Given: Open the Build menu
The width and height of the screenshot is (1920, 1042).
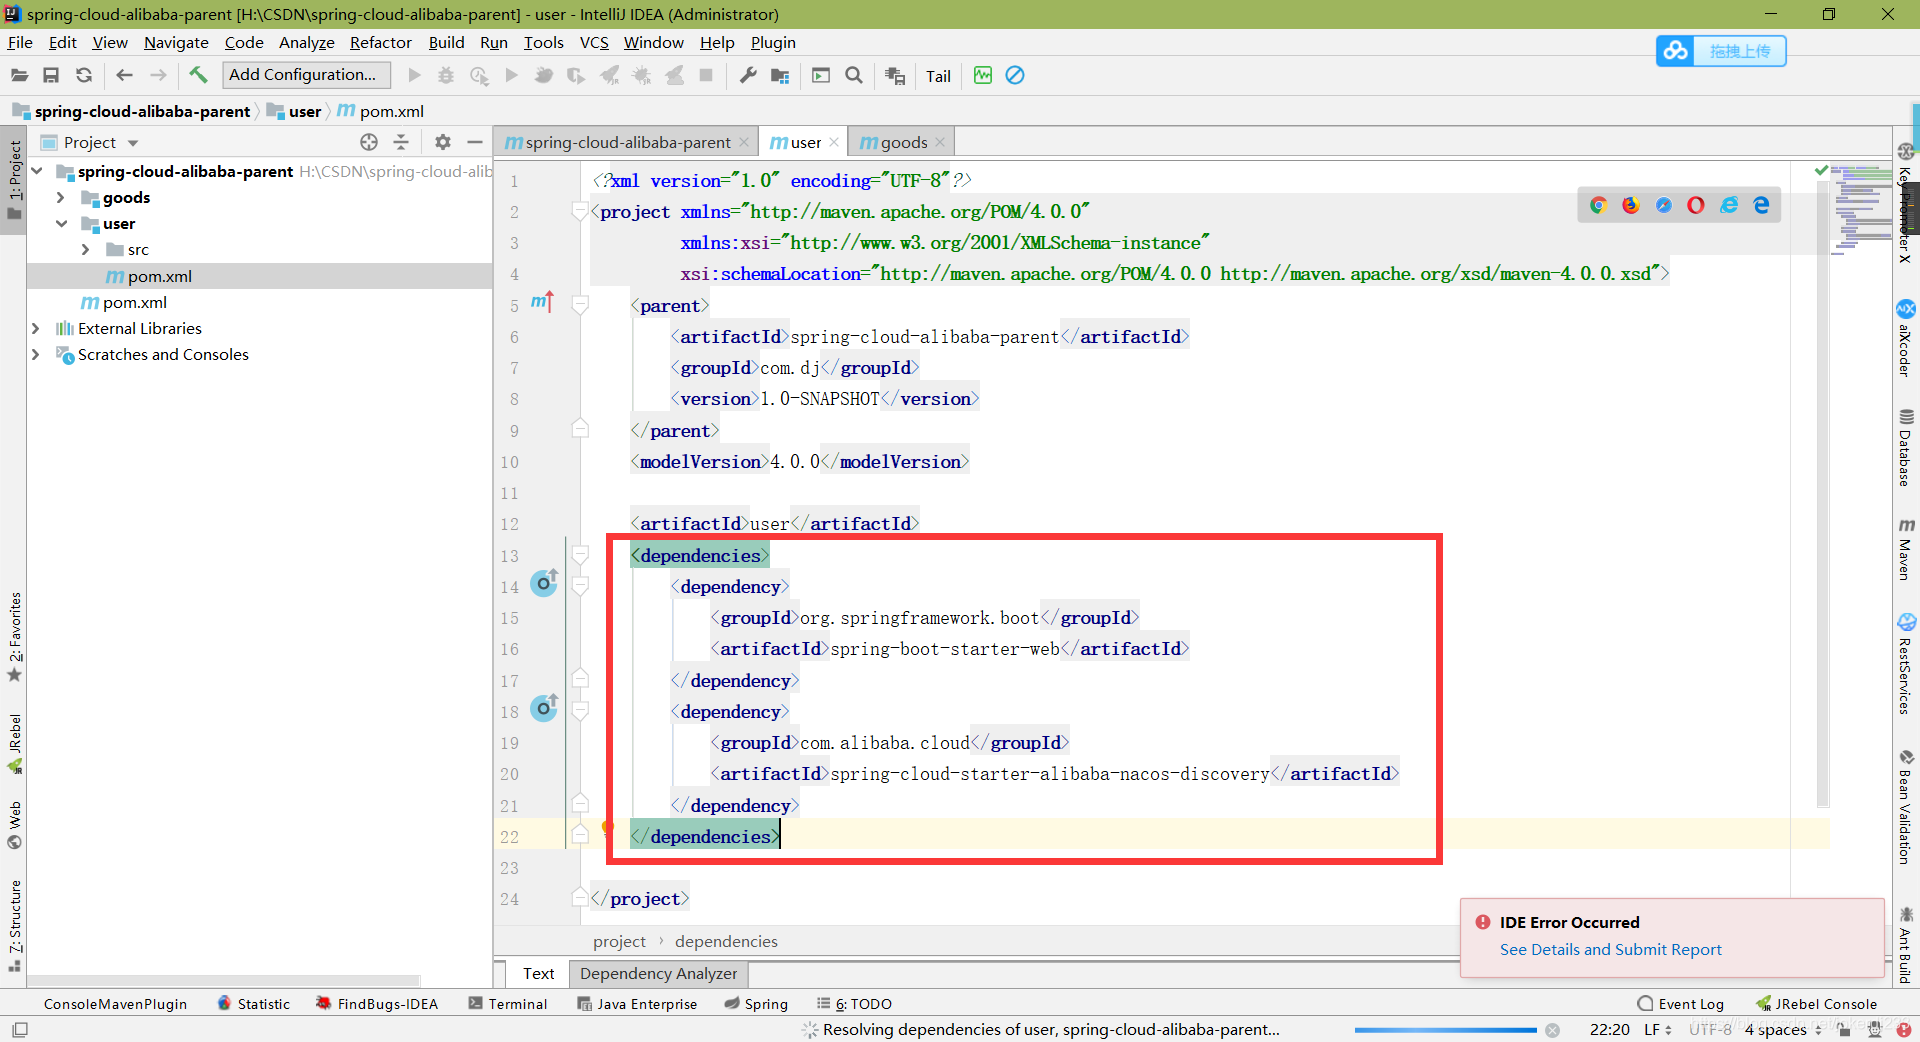Looking at the screenshot, I should [446, 42].
